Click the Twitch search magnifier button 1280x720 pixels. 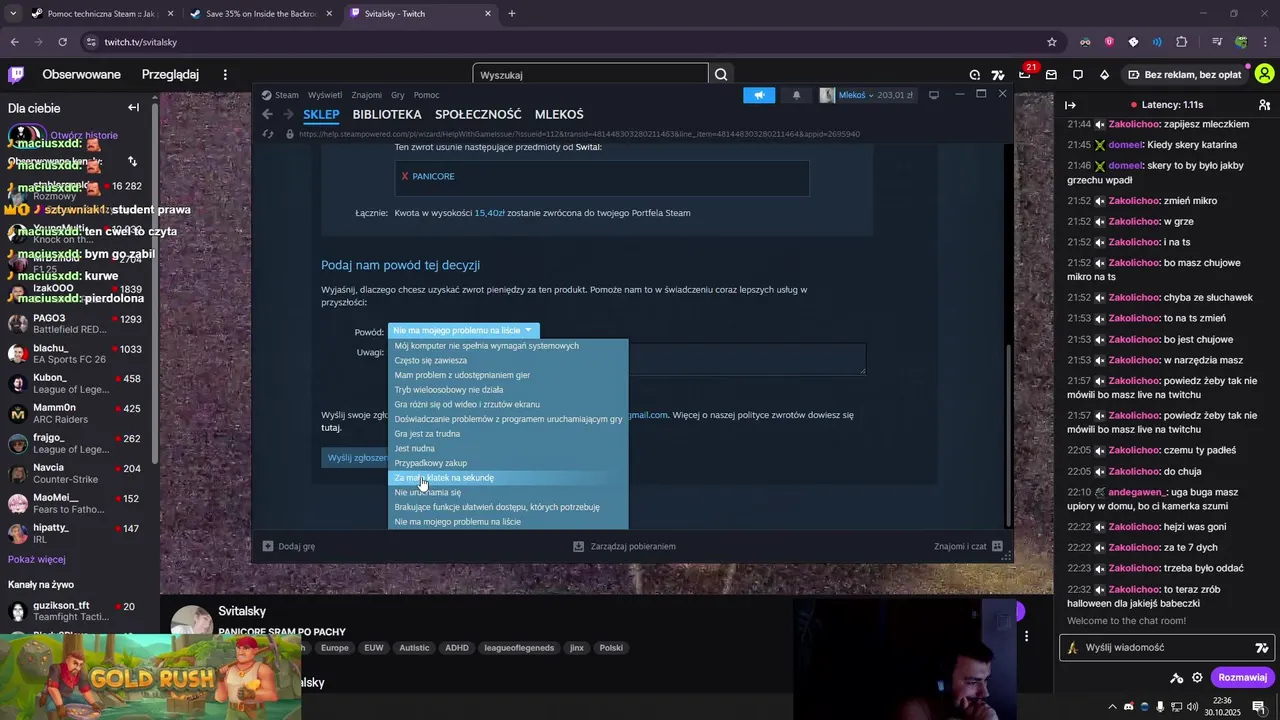pyautogui.click(x=721, y=74)
